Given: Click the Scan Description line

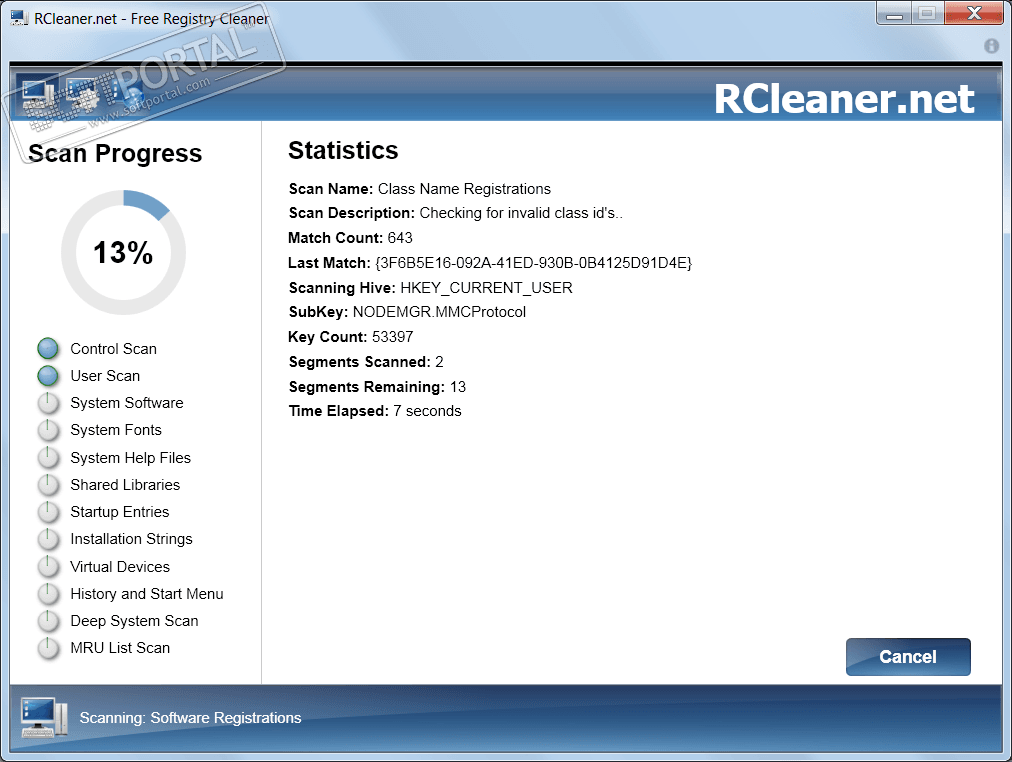Looking at the screenshot, I should click(456, 213).
